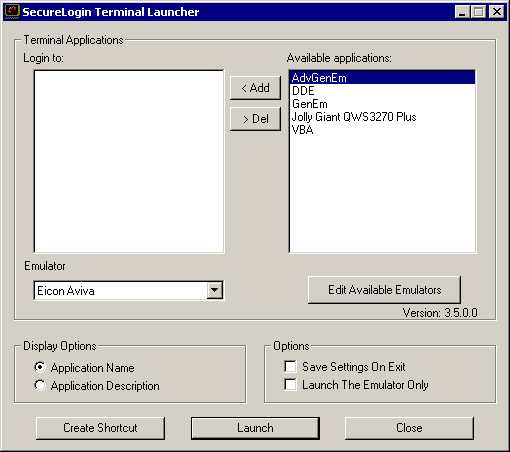Select DDE in Available applications list

pyautogui.click(x=382, y=91)
